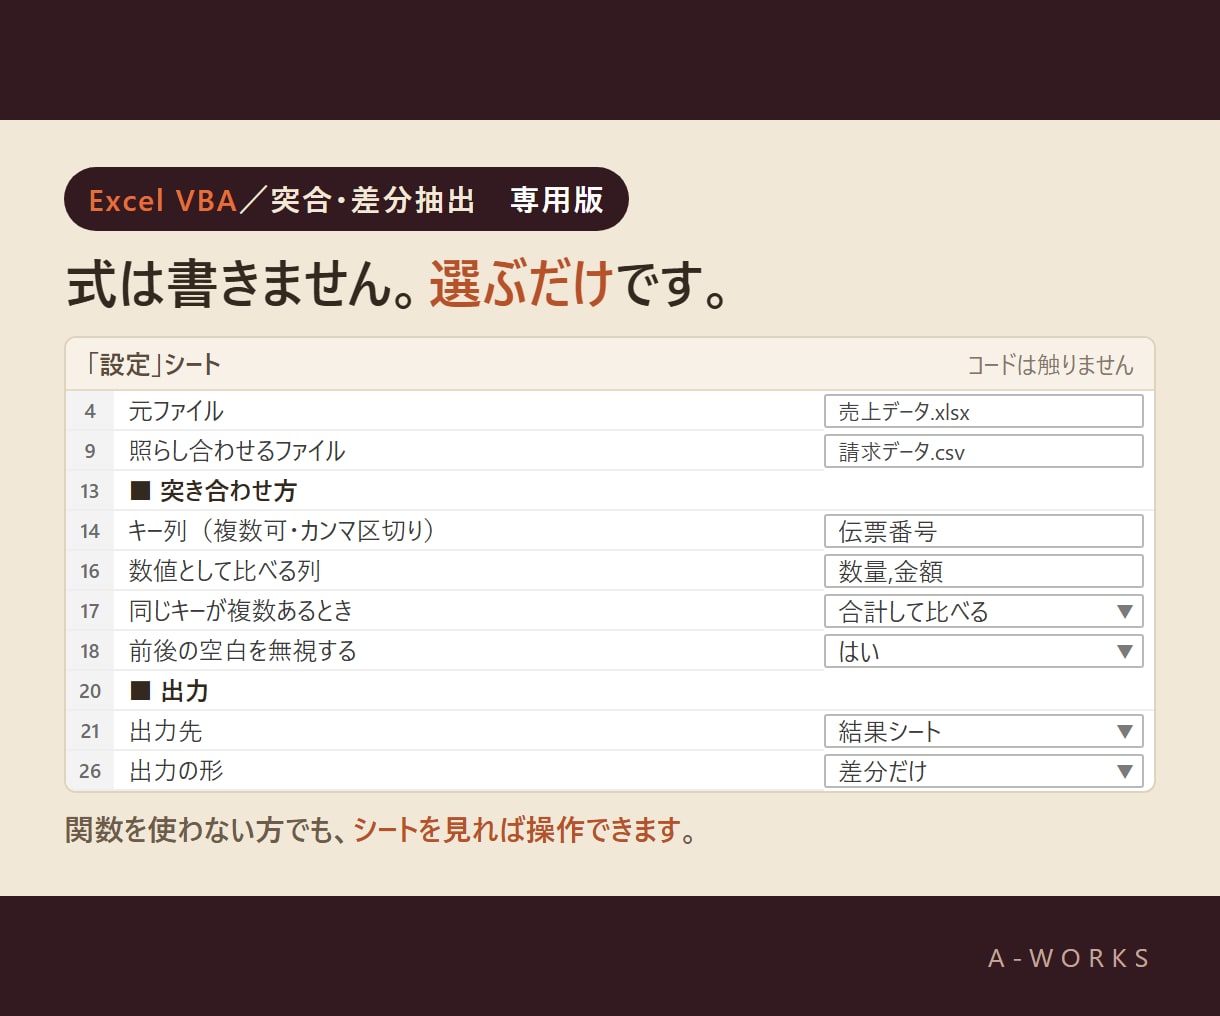The width and height of the screenshot is (1220, 1016).
Task: Click the 関数を使わない方でも caption
Action: 205,830
